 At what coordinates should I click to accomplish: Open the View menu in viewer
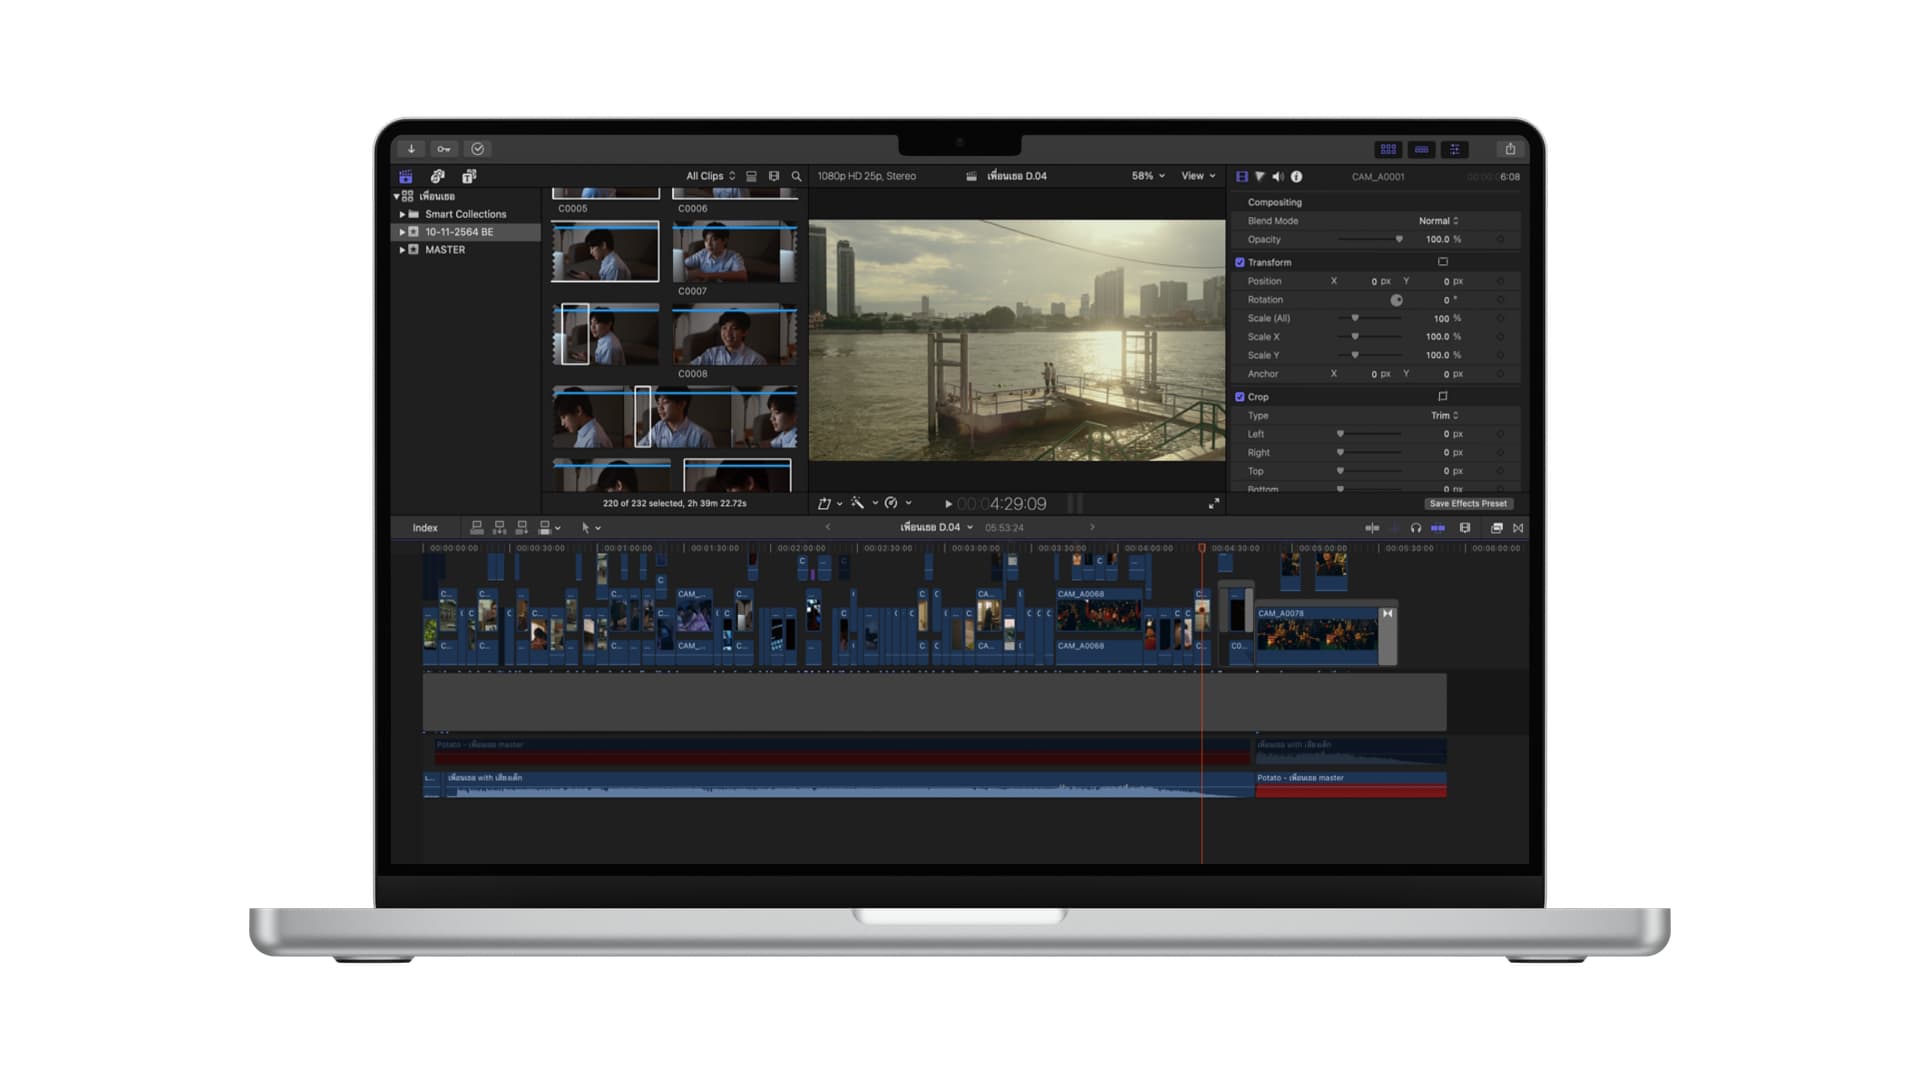(x=1198, y=176)
